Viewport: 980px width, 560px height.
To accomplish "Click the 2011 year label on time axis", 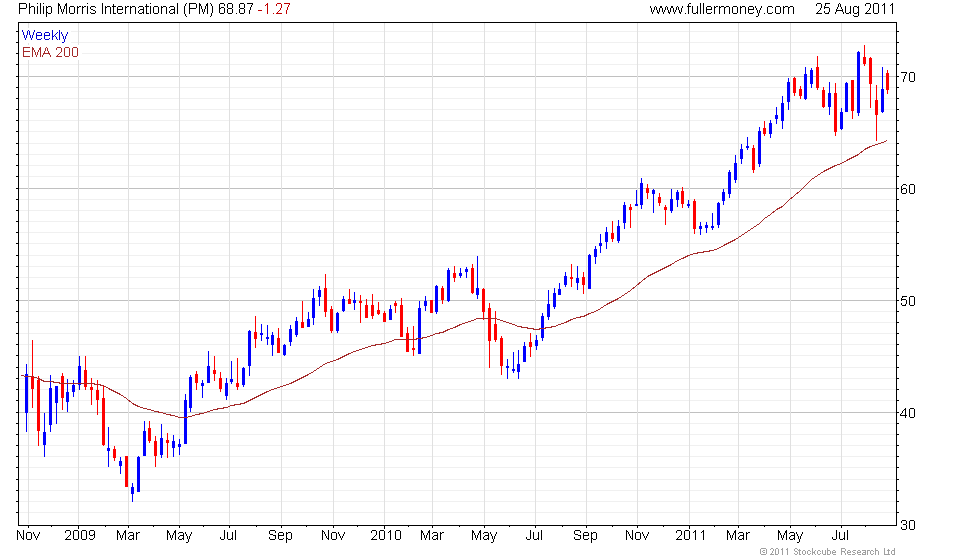I will (690, 536).
